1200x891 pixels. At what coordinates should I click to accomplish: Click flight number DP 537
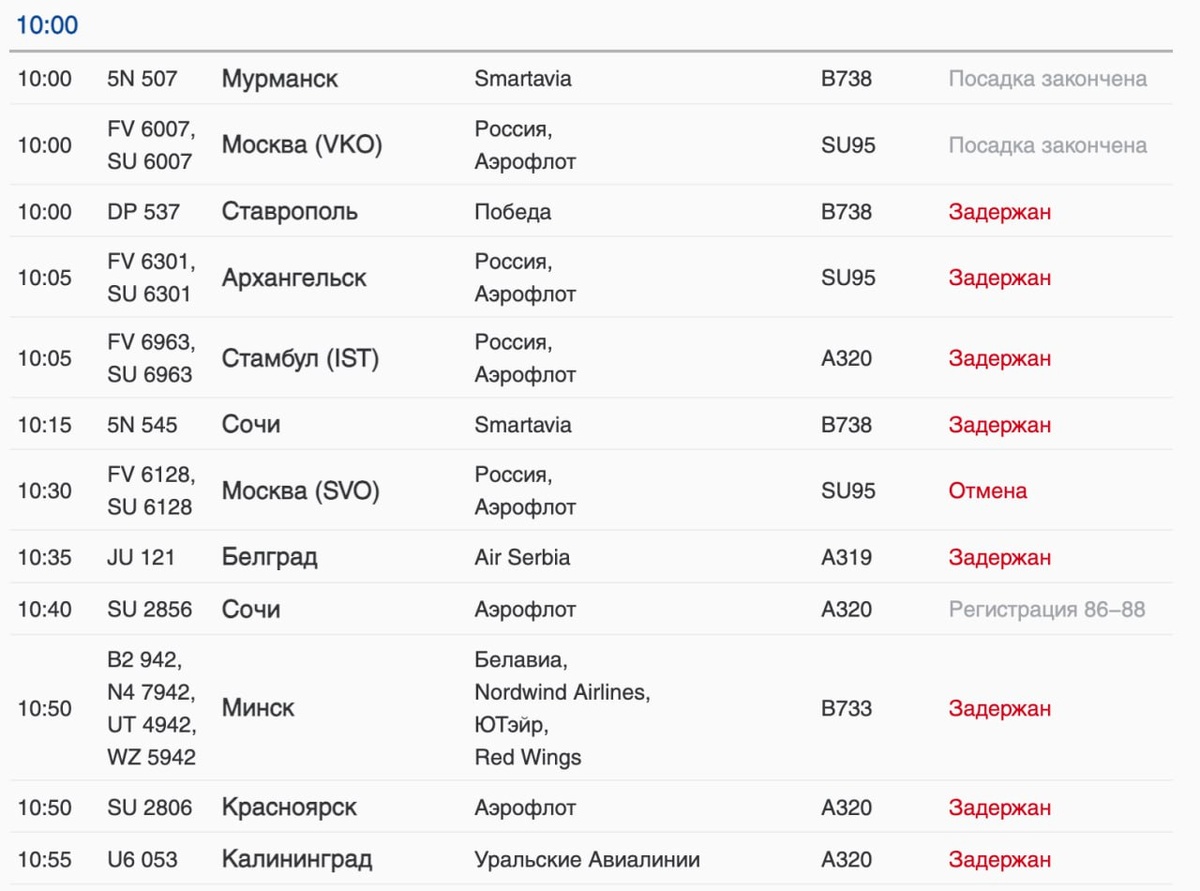(143, 212)
